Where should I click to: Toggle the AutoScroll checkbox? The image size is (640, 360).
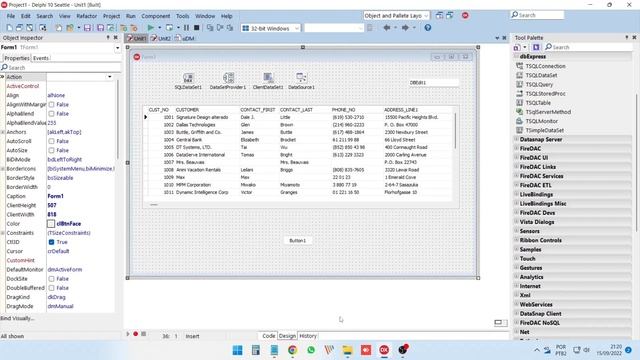coord(51,141)
